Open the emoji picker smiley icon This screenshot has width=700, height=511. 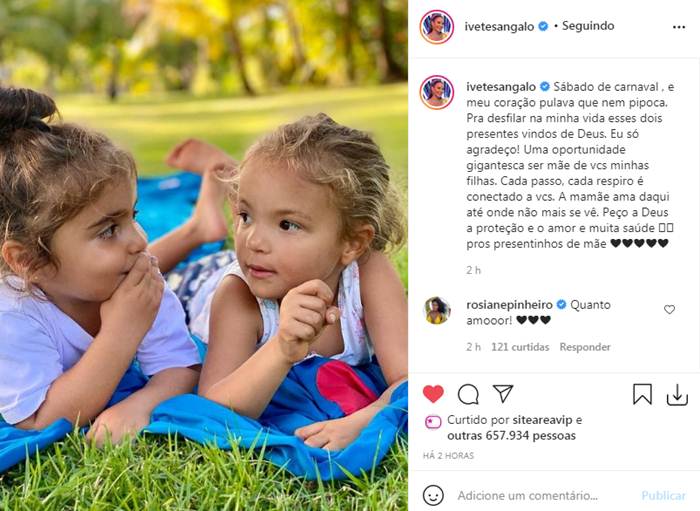click(x=433, y=495)
